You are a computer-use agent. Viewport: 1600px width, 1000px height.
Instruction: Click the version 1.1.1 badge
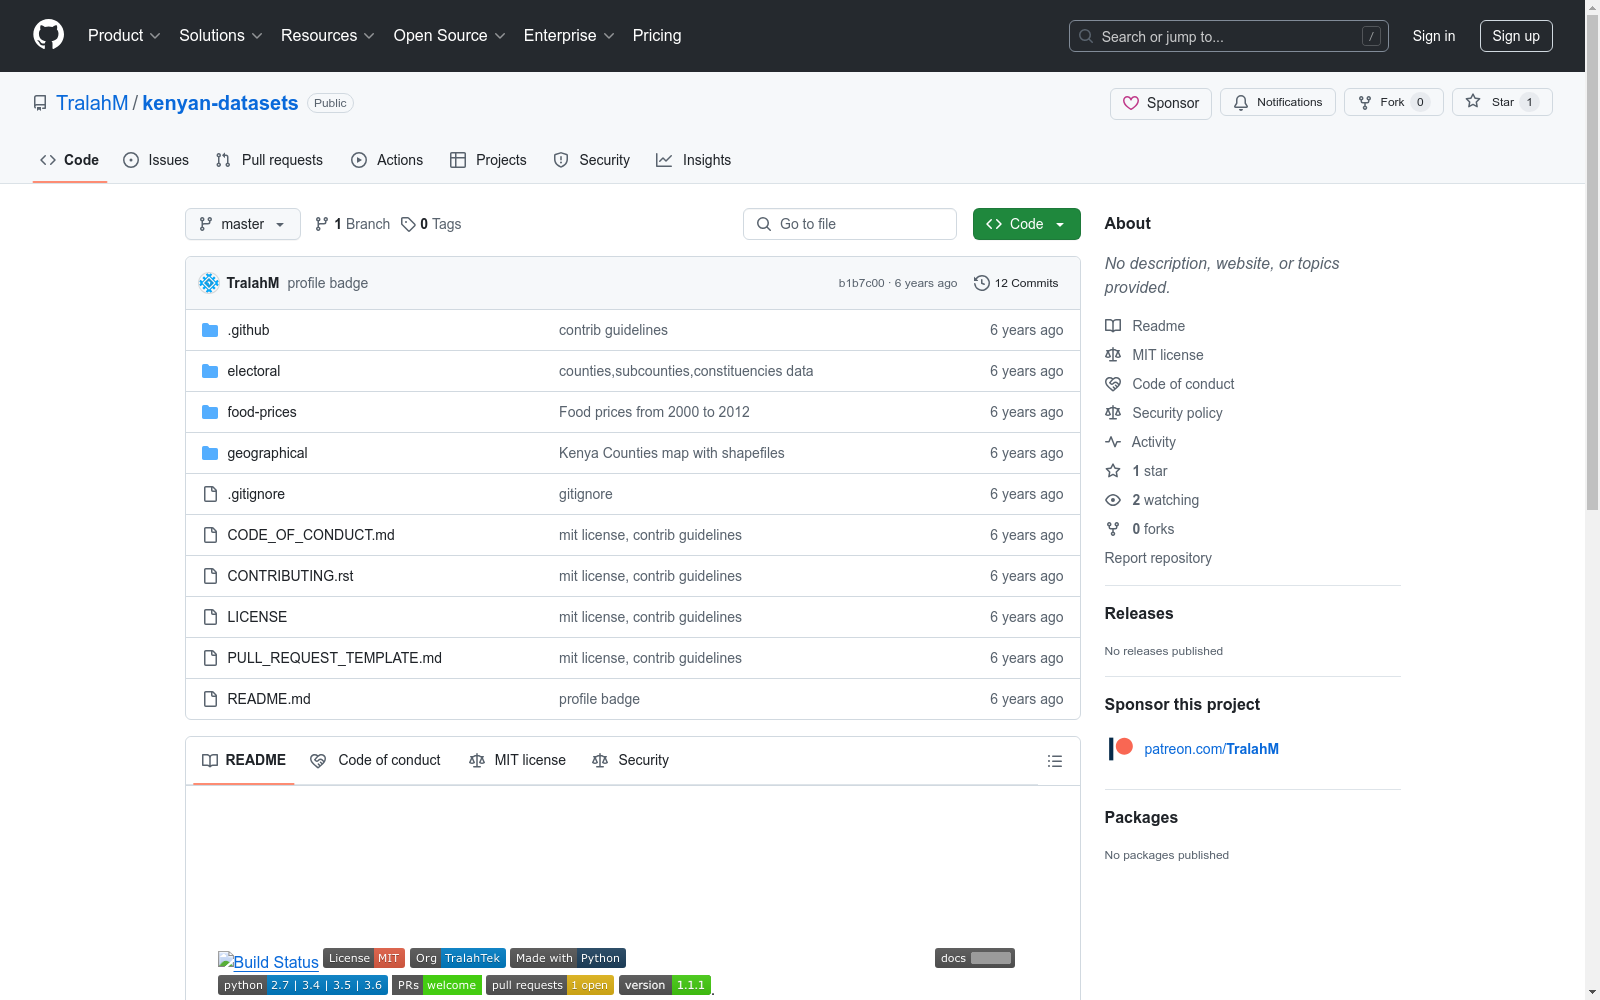tap(665, 985)
